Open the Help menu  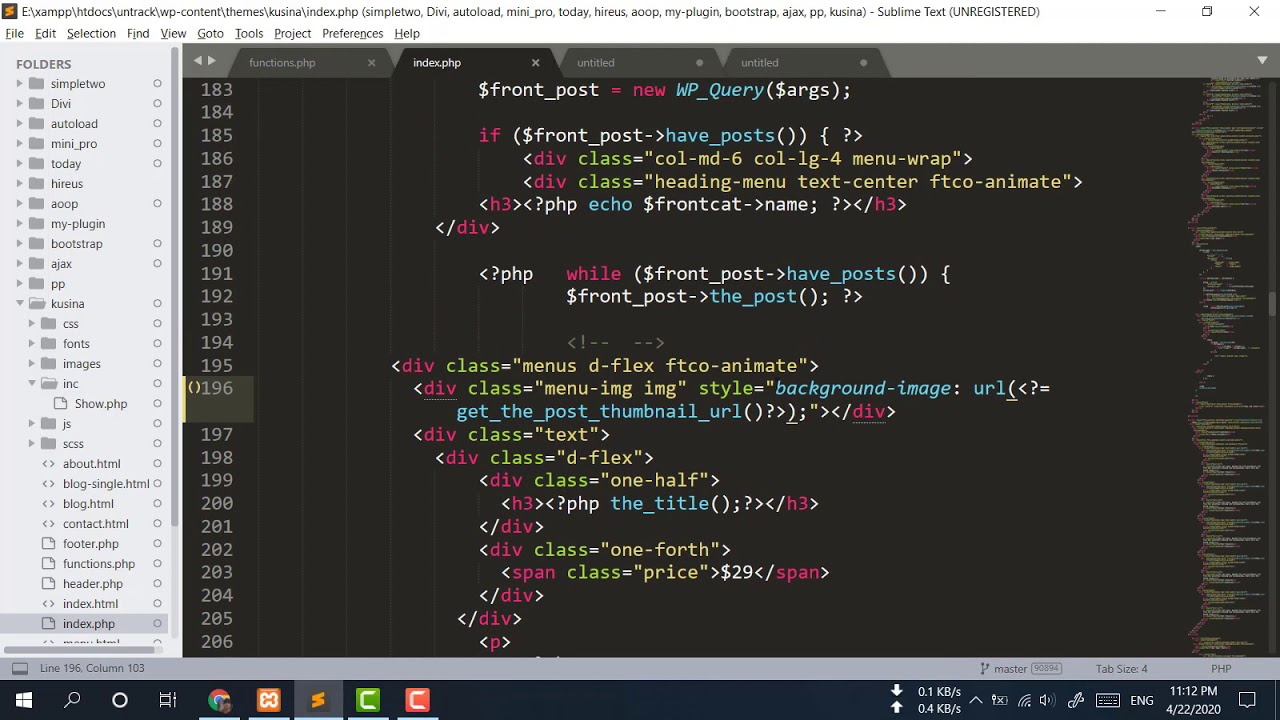pos(407,33)
